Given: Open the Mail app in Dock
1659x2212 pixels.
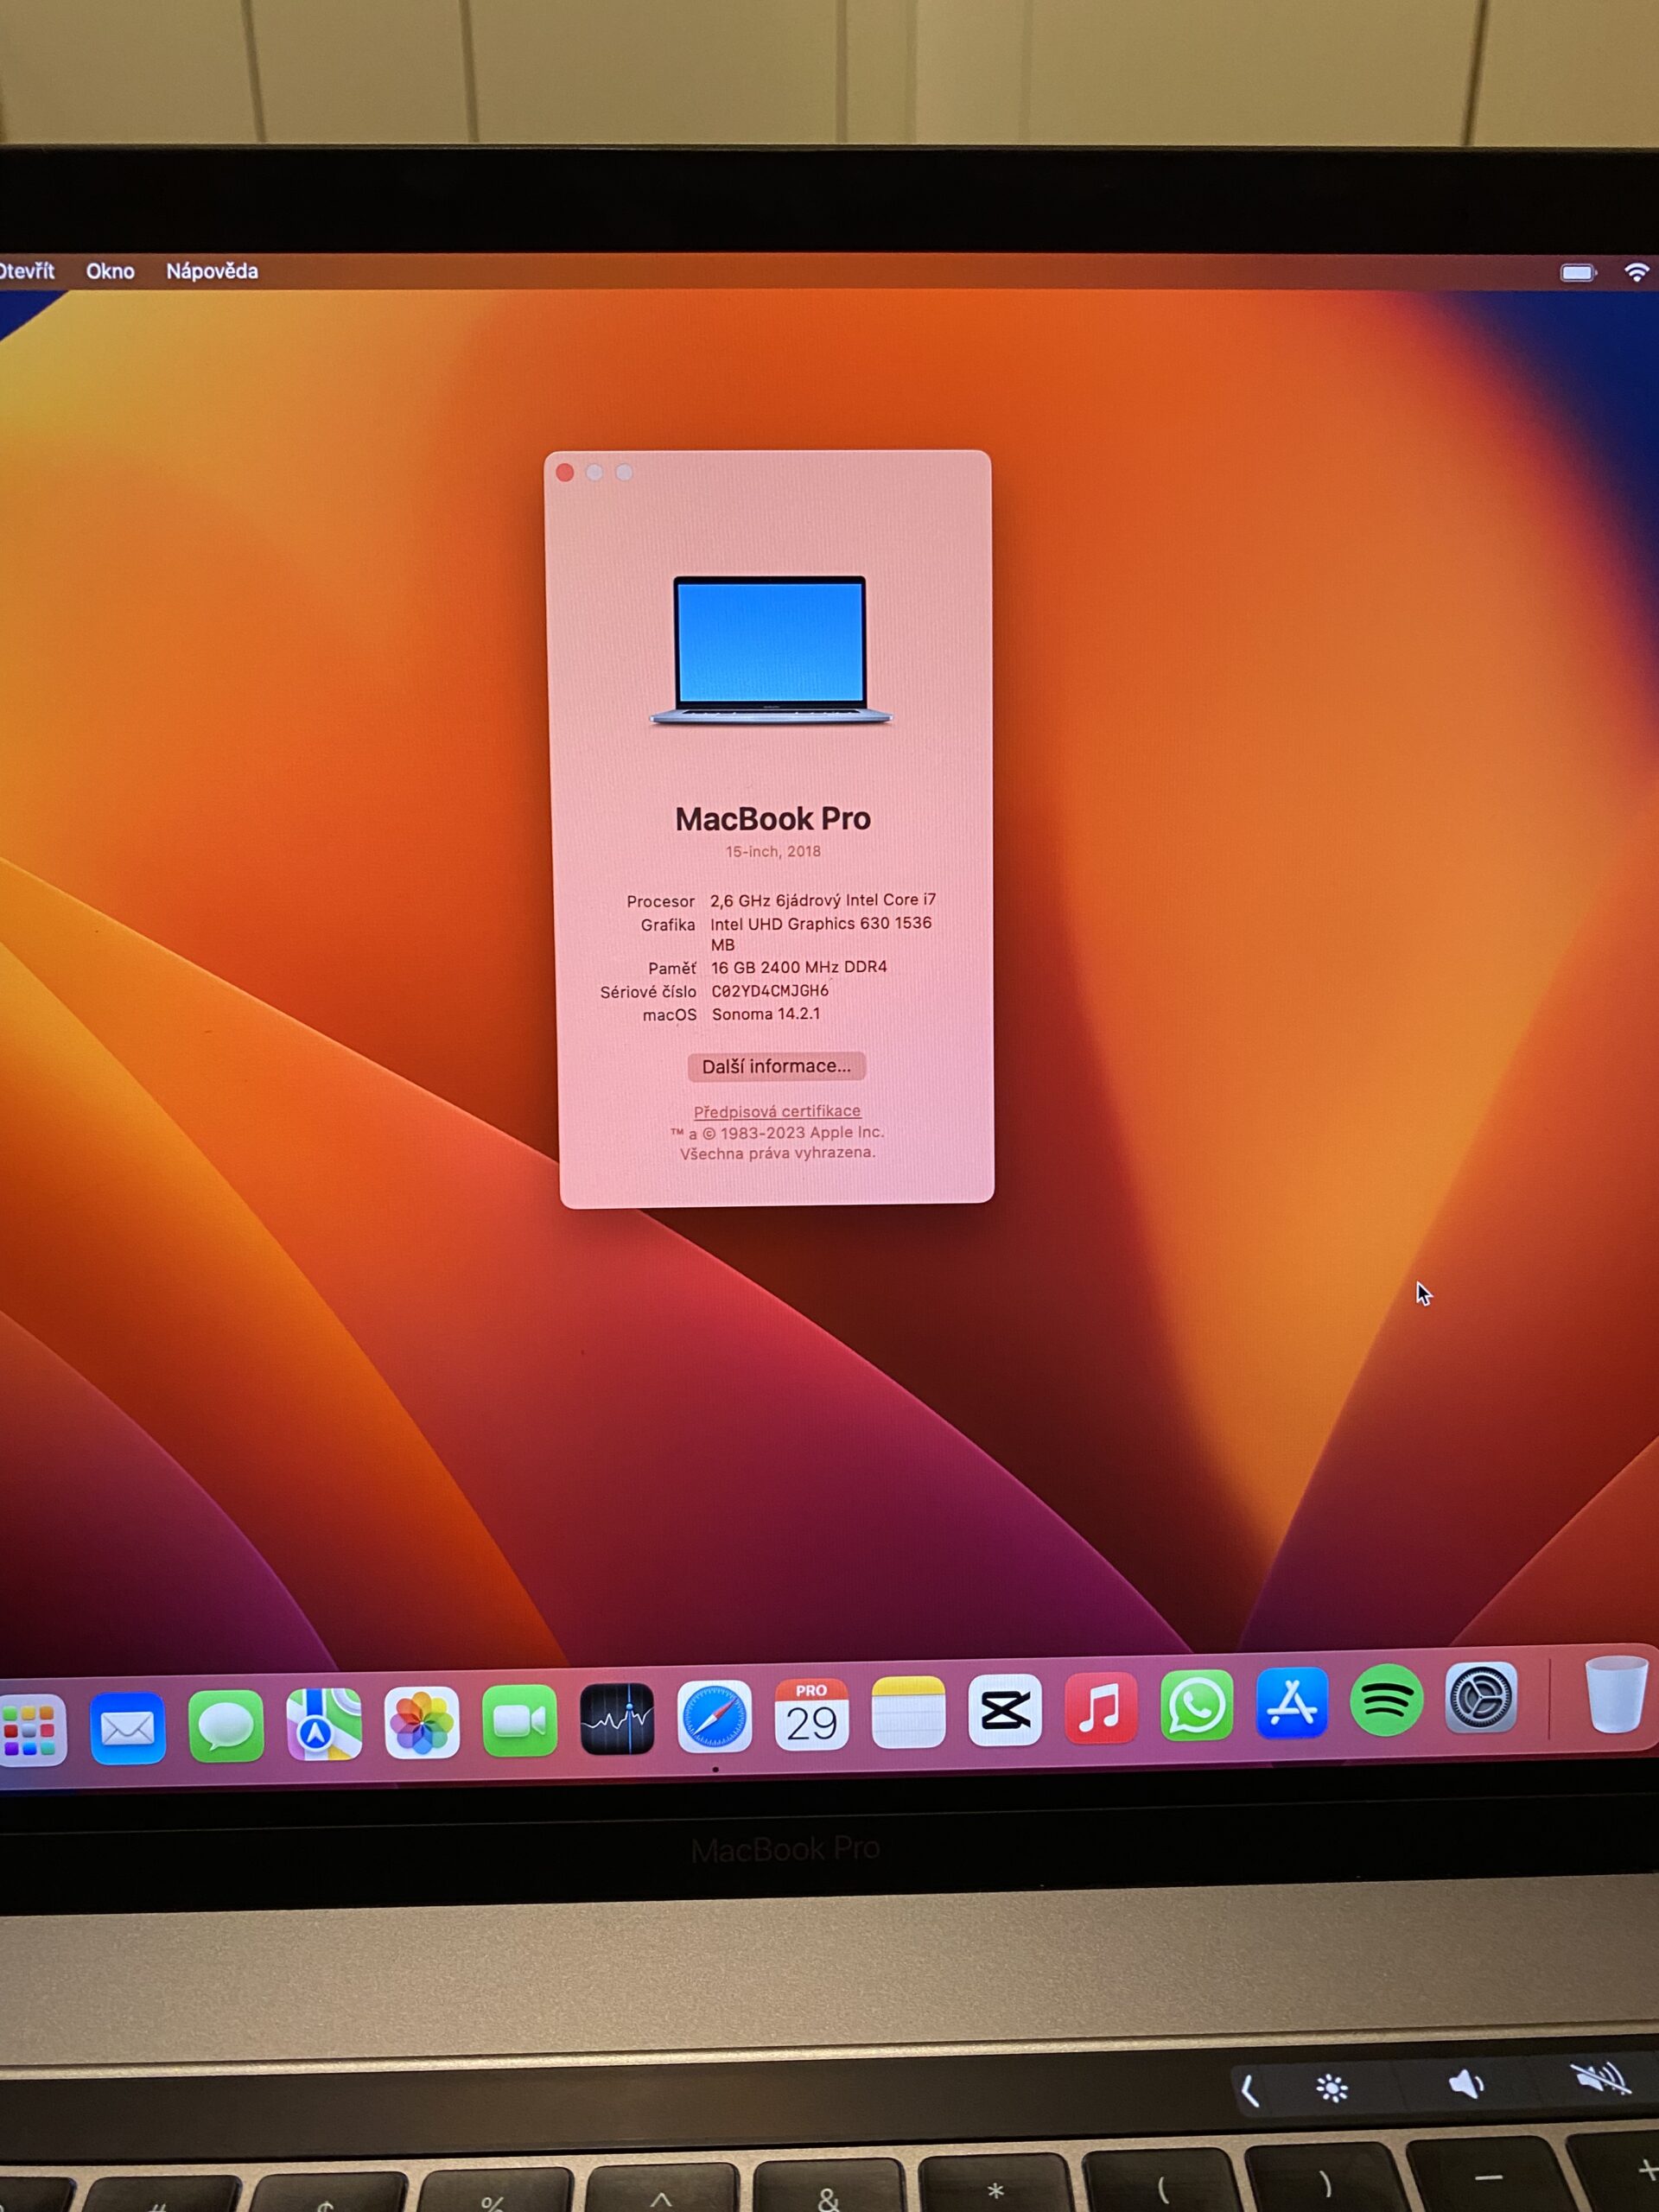Looking at the screenshot, I should pos(127,1727).
